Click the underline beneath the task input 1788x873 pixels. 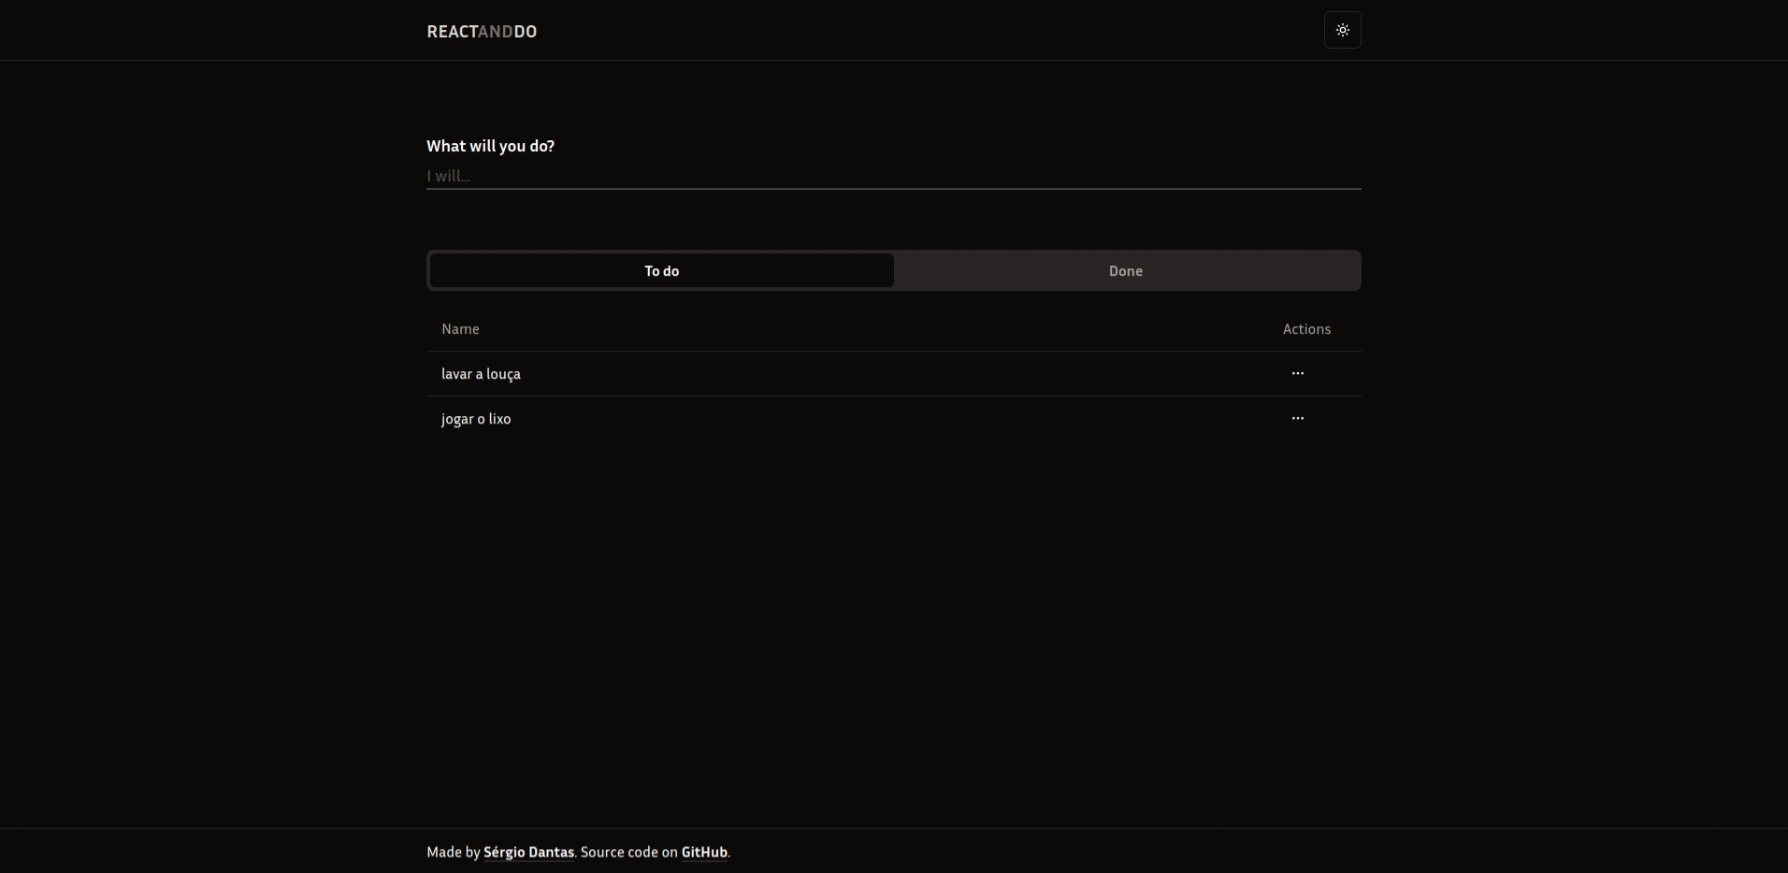(x=892, y=188)
